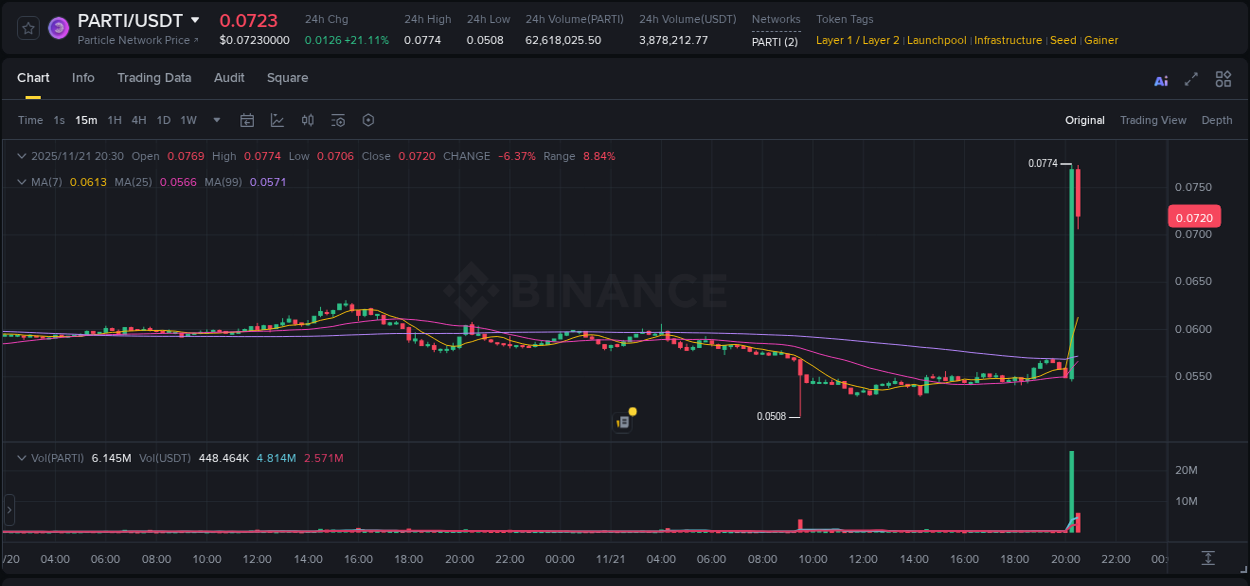Open the PARTI/USDT pair selector dropdown
This screenshot has height=586, width=1250.
tap(196, 20)
